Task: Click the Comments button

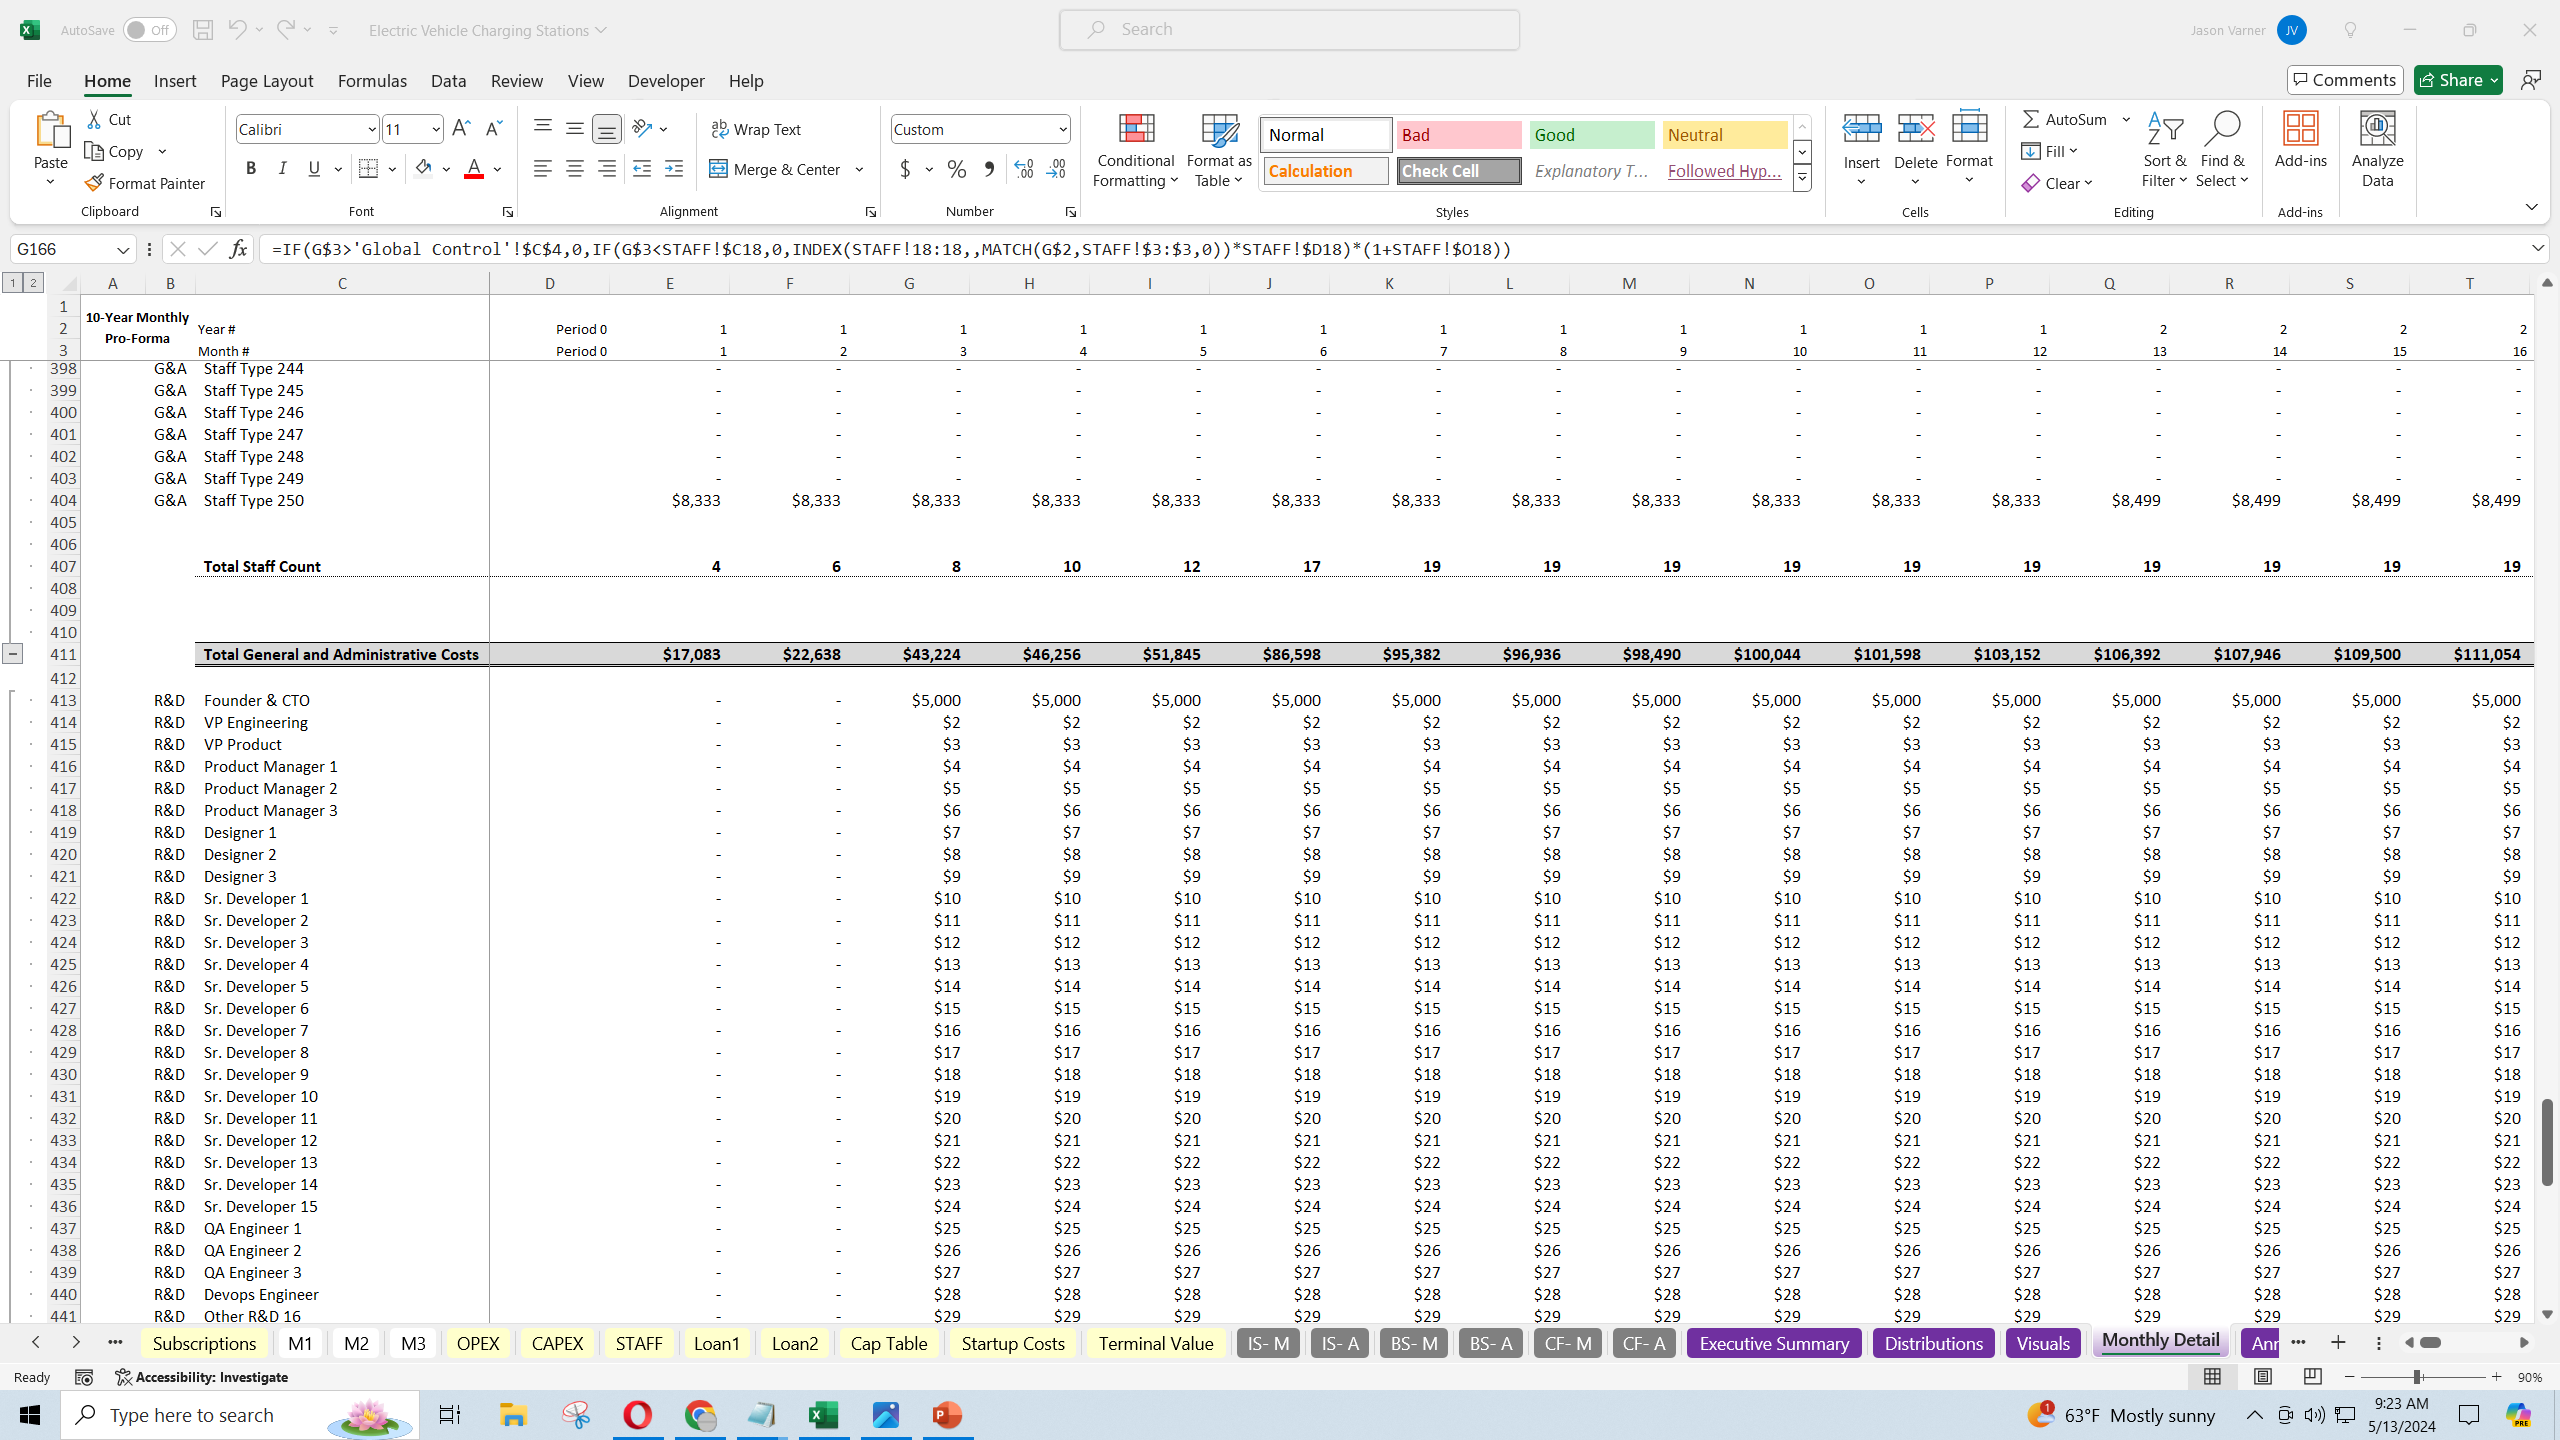Action: [2345, 80]
